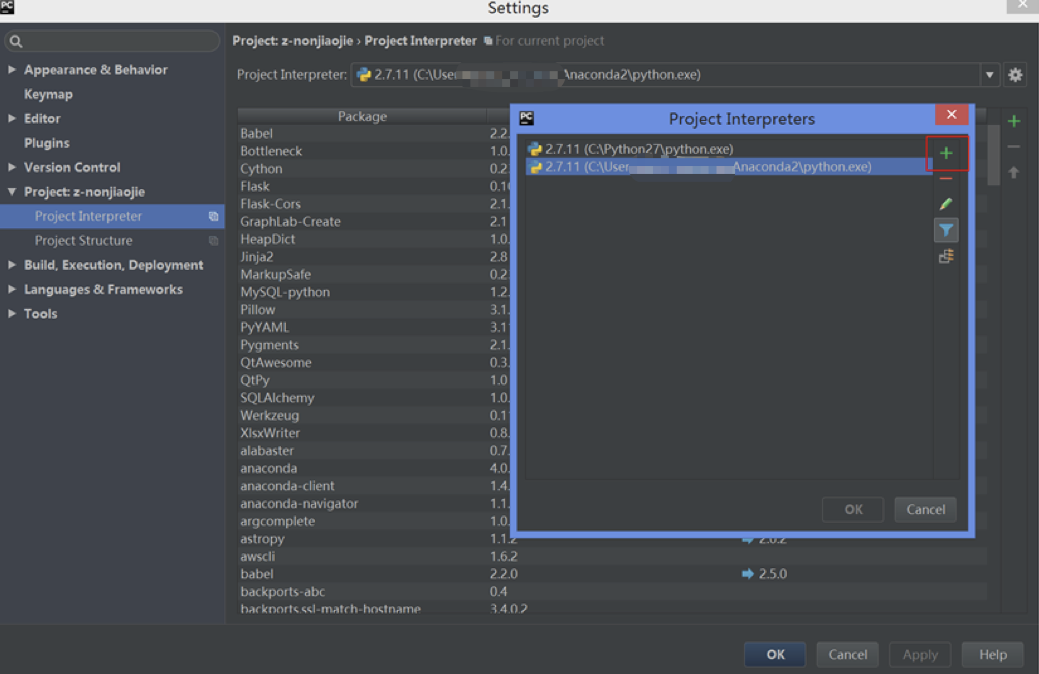This screenshot has height=674, width=1039.
Task: Click Cancel button in Settings window
Action: (848, 655)
